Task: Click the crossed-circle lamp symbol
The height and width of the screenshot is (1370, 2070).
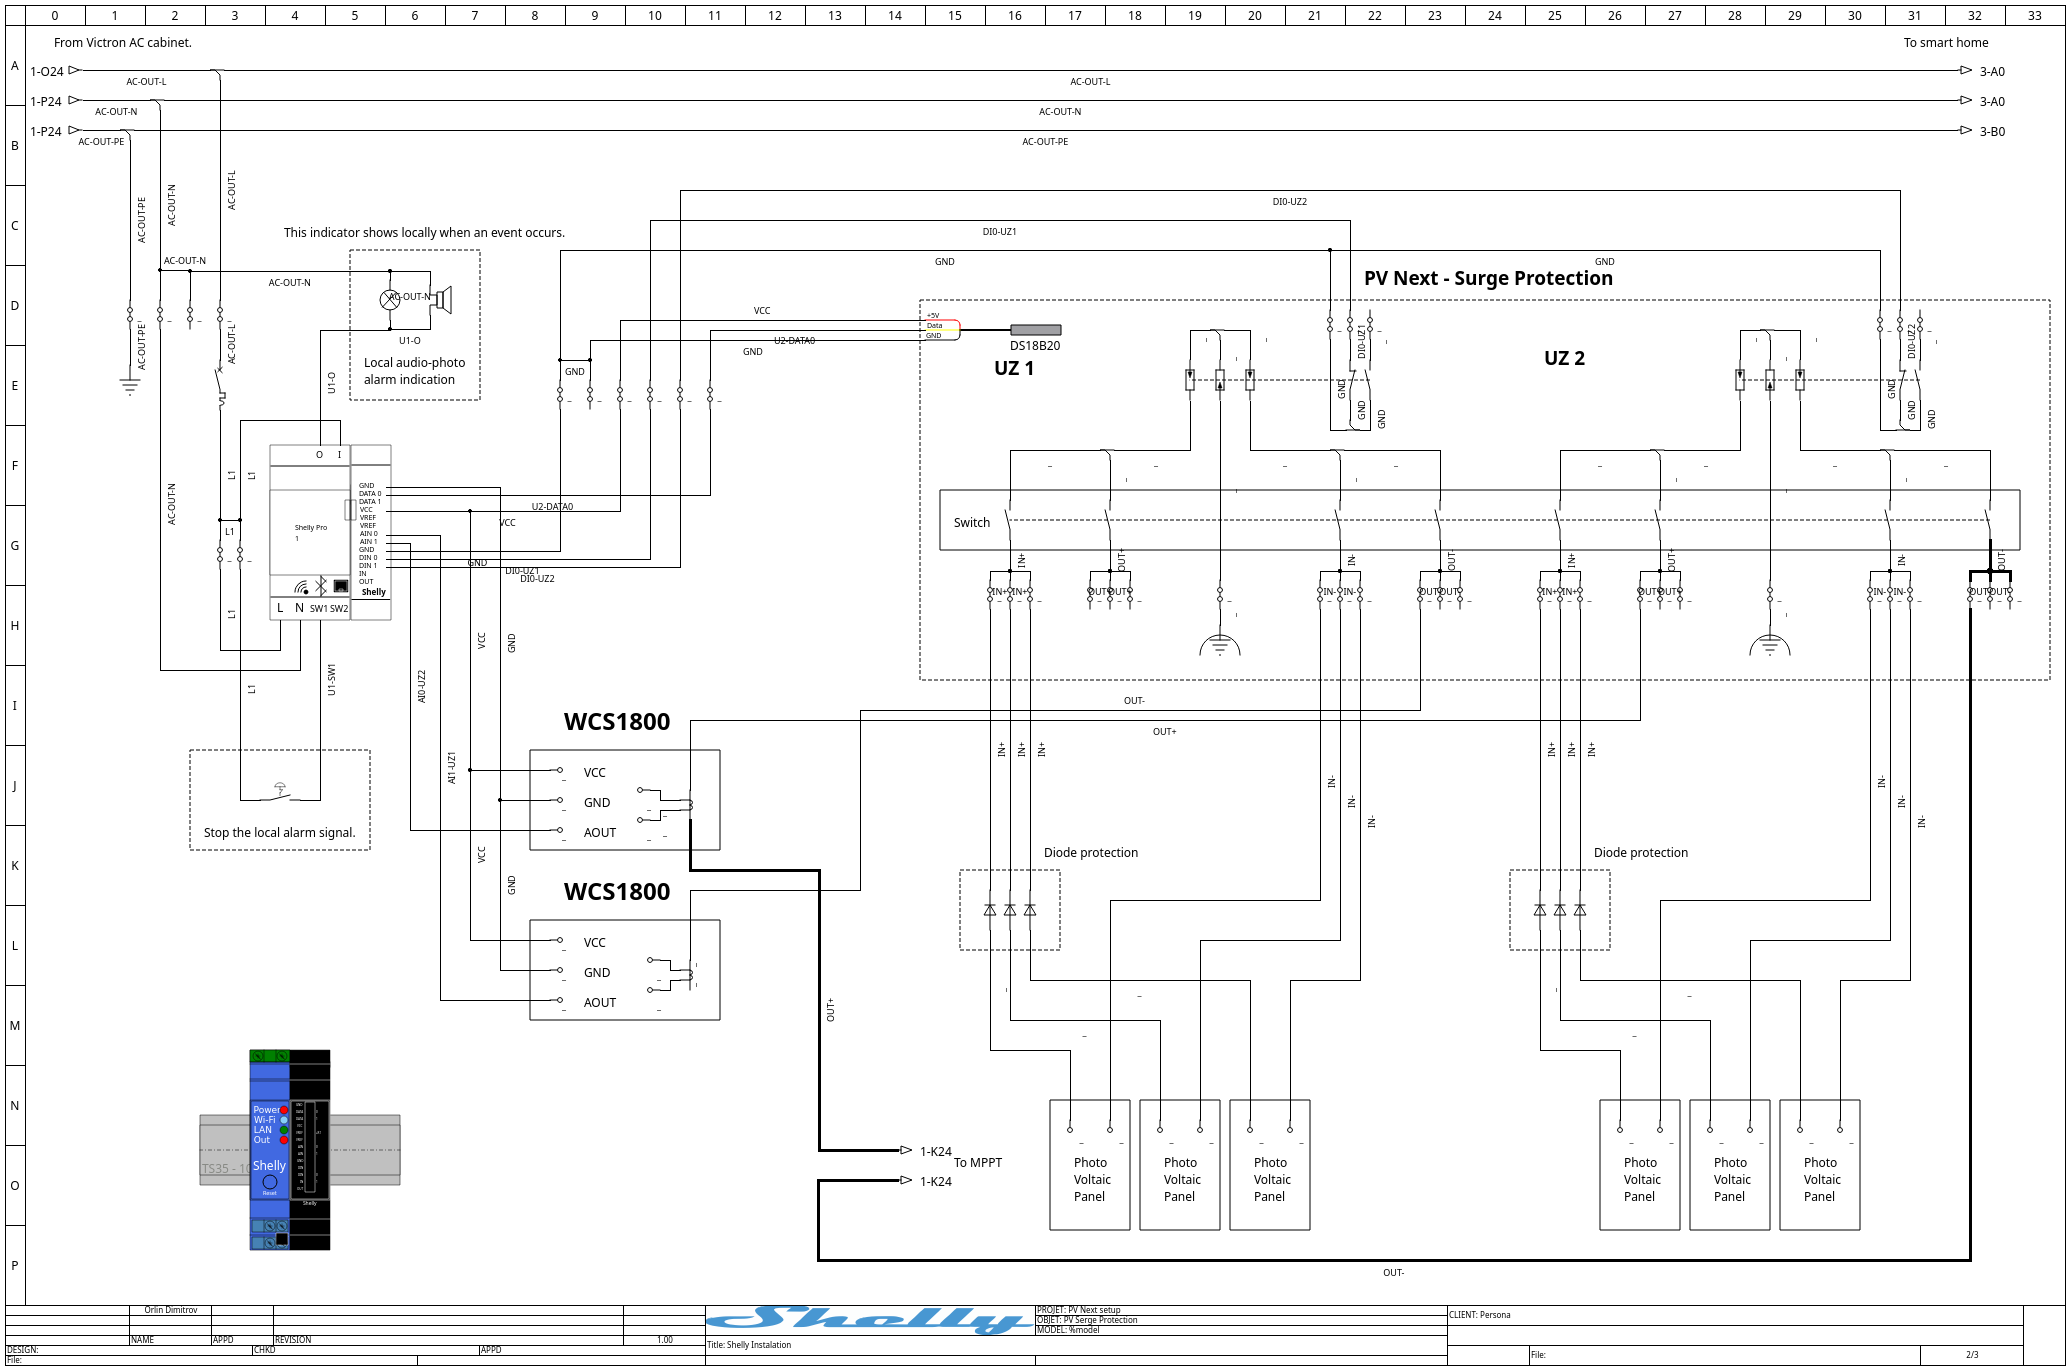Action: click(x=390, y=299)
